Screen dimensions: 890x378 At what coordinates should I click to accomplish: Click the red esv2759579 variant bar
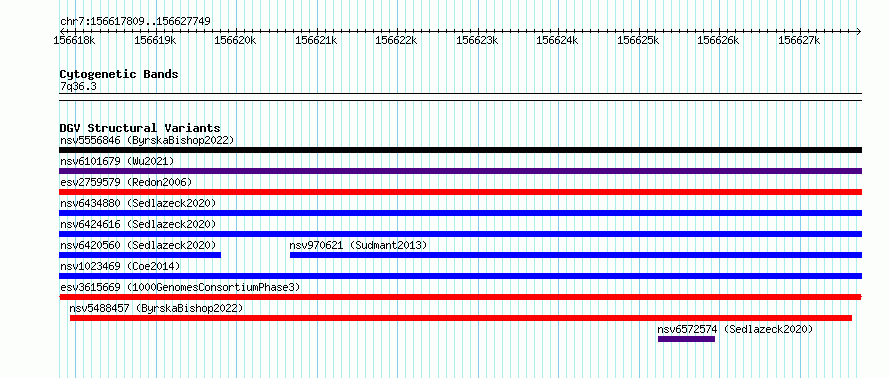coord(460,192)
